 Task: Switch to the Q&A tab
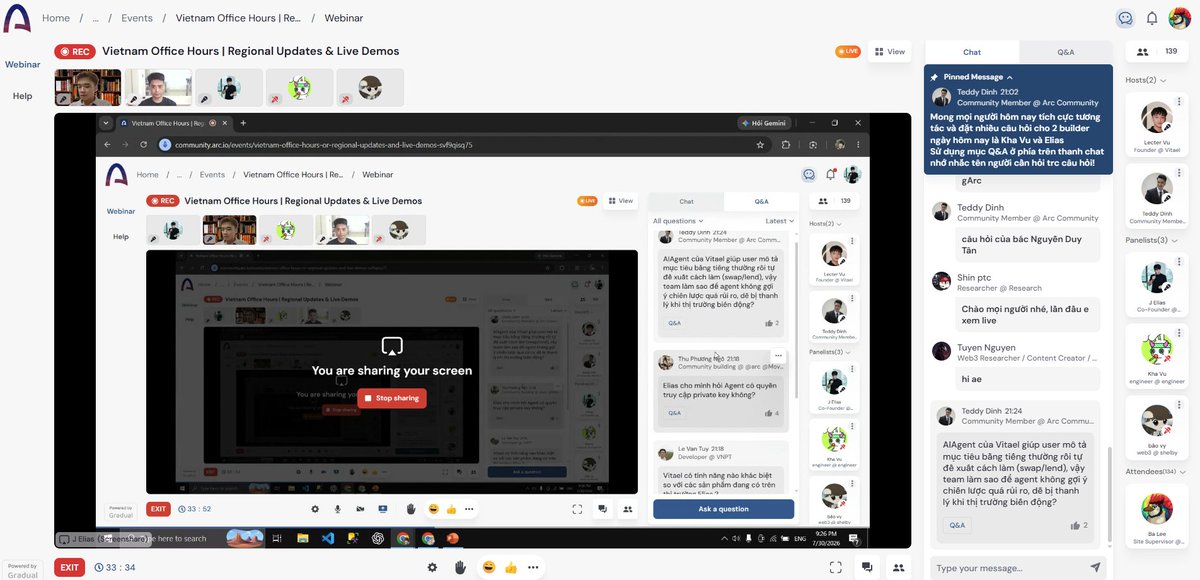[1066, 52]
